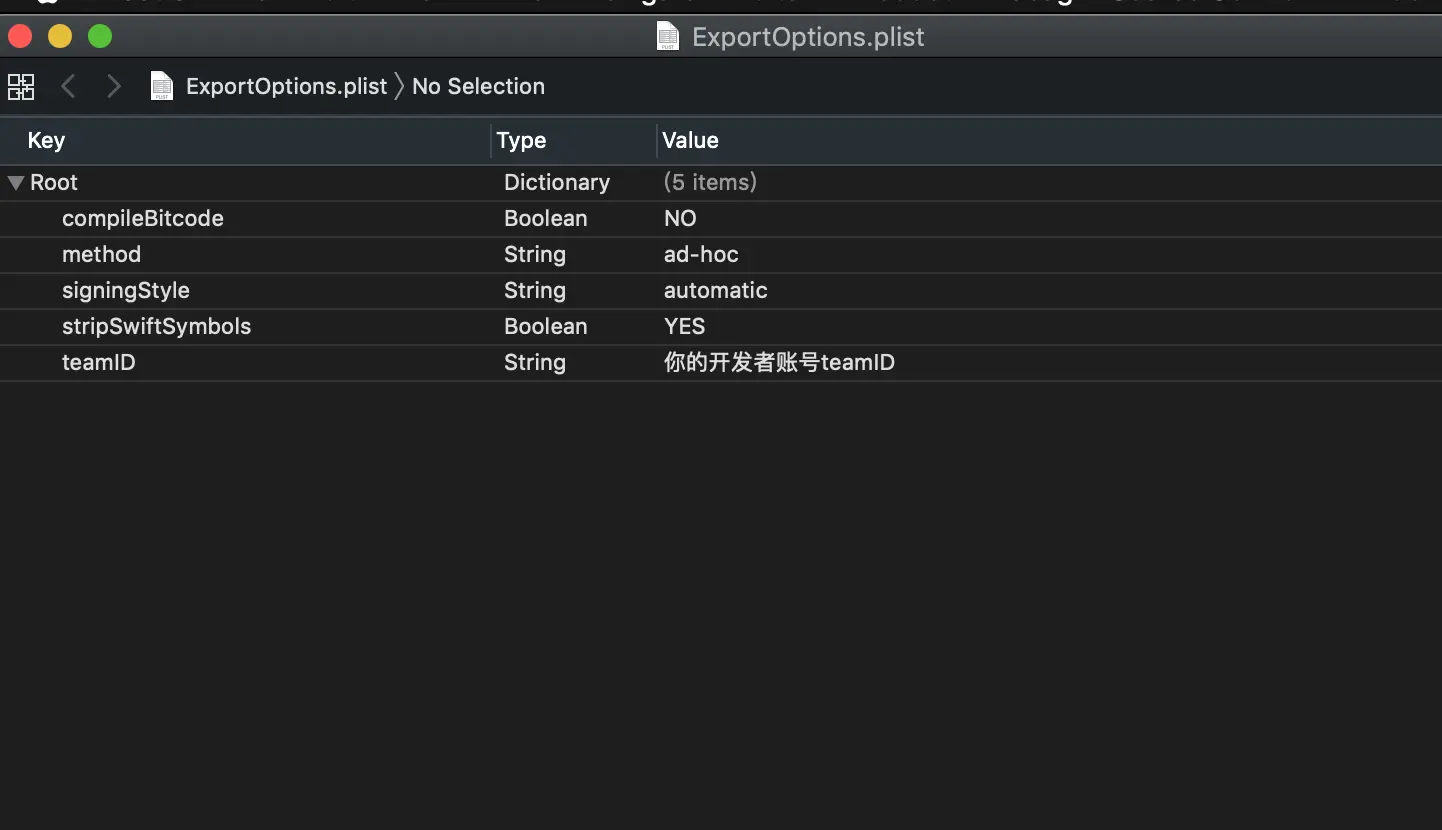Click the plist file icon in breadcrumb
Screen dimensions: 1442x830
(162, 87)
